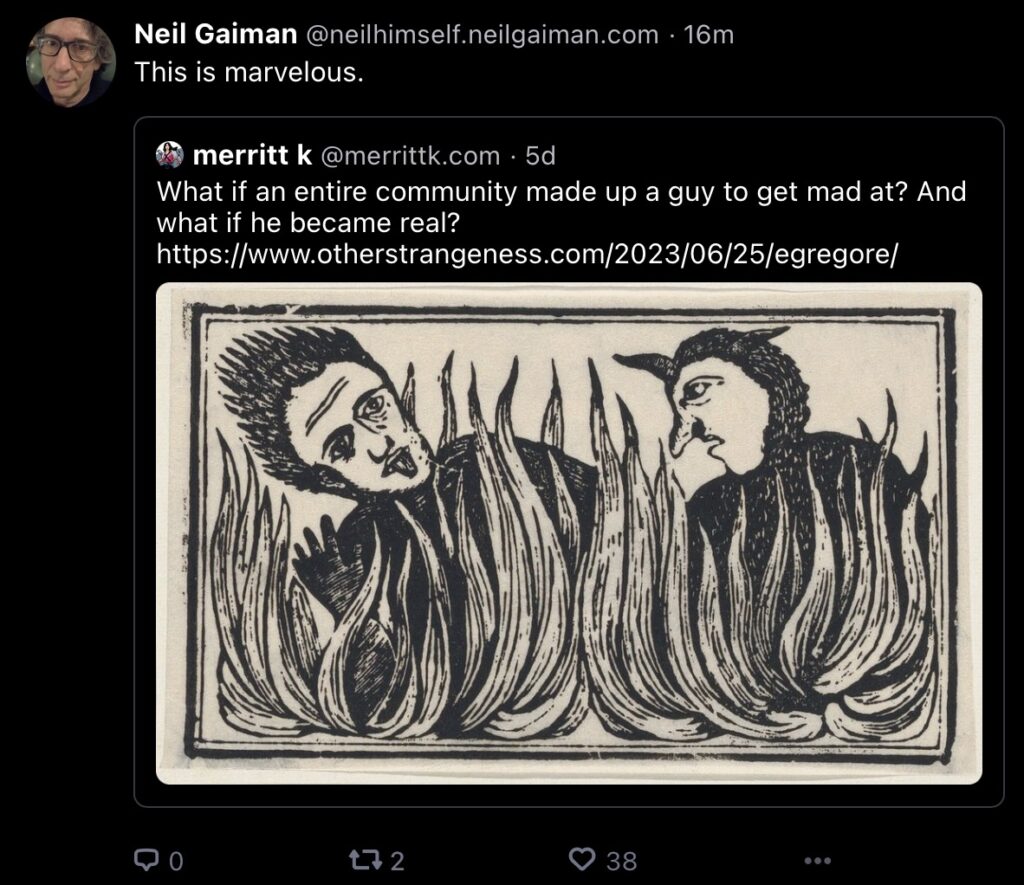Open the three-dot more options menu
This screenshot has height=885, width=1024.
pos(817,860)
